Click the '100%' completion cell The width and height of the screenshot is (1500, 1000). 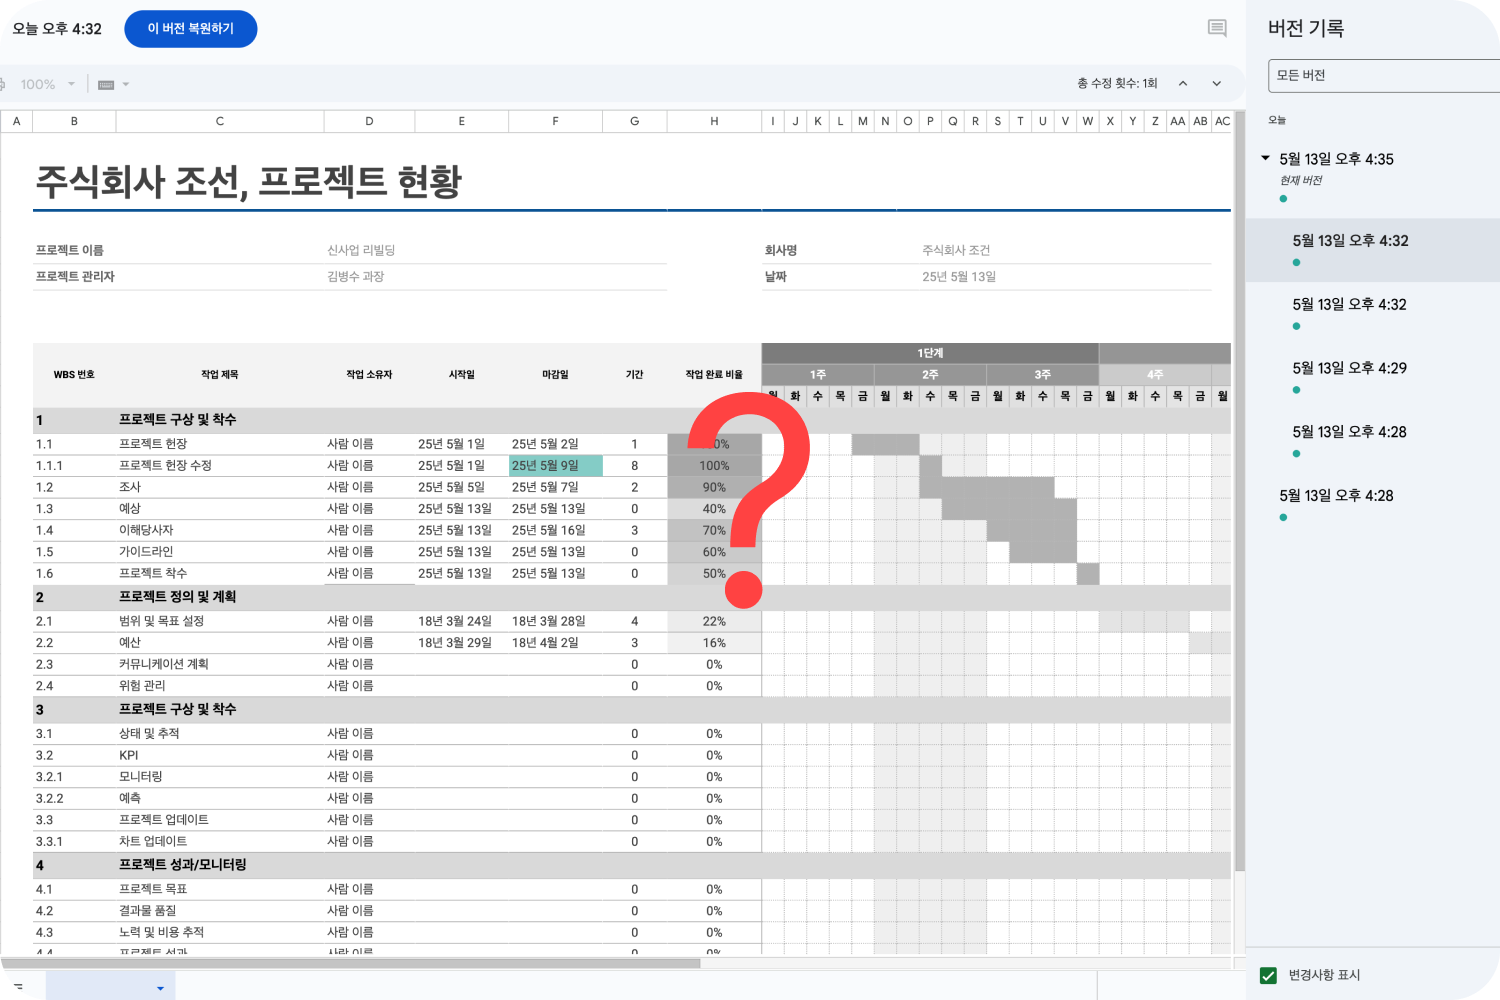[x=714, y=466]
